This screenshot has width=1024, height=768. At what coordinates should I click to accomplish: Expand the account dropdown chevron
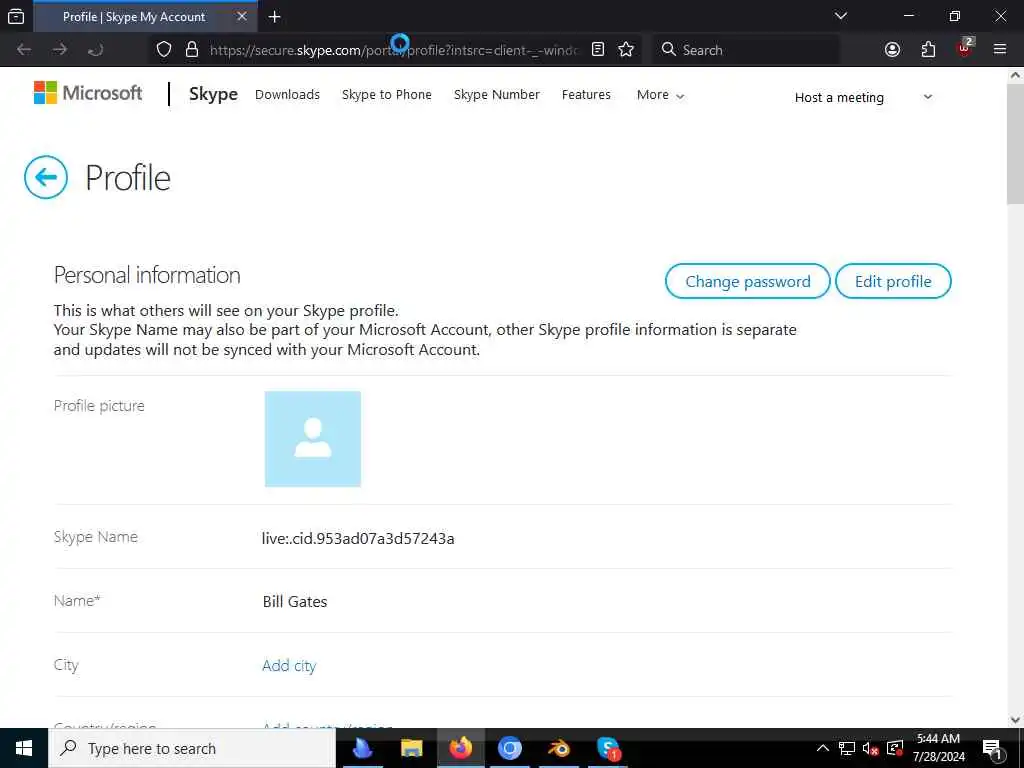[928, 97]
